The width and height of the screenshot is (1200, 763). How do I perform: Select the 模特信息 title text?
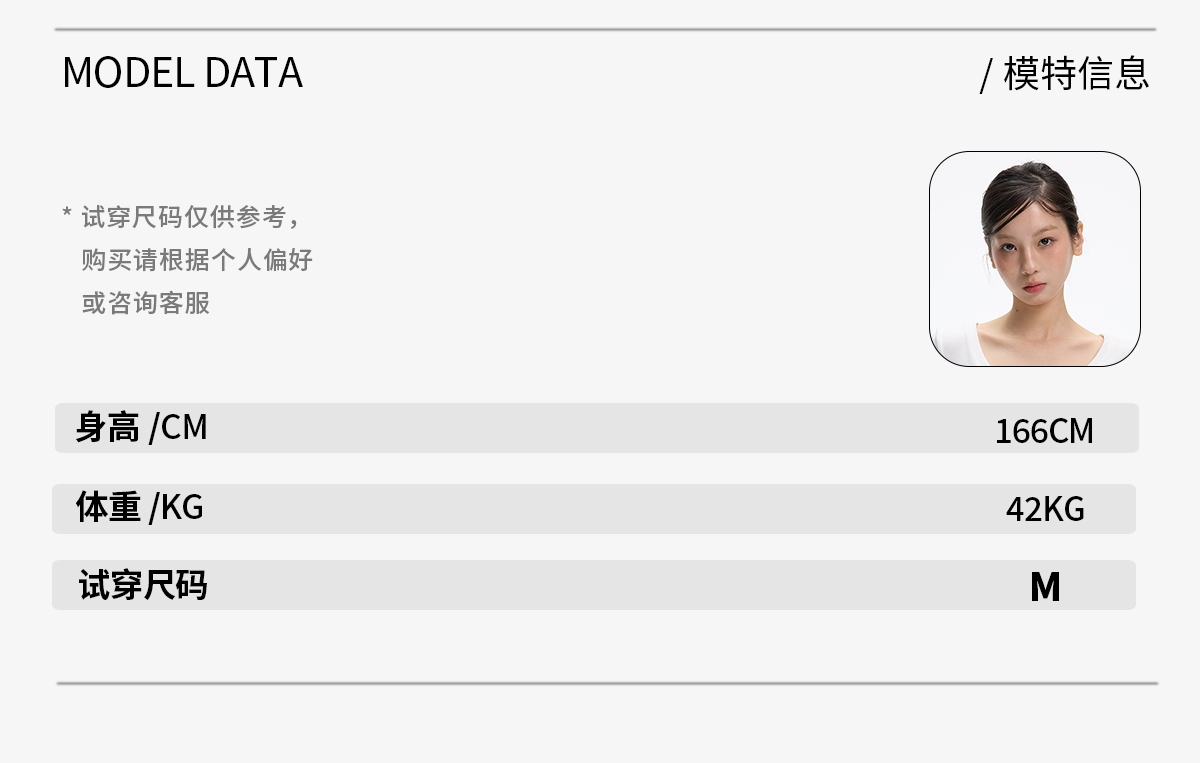(x=1075, y=73)
